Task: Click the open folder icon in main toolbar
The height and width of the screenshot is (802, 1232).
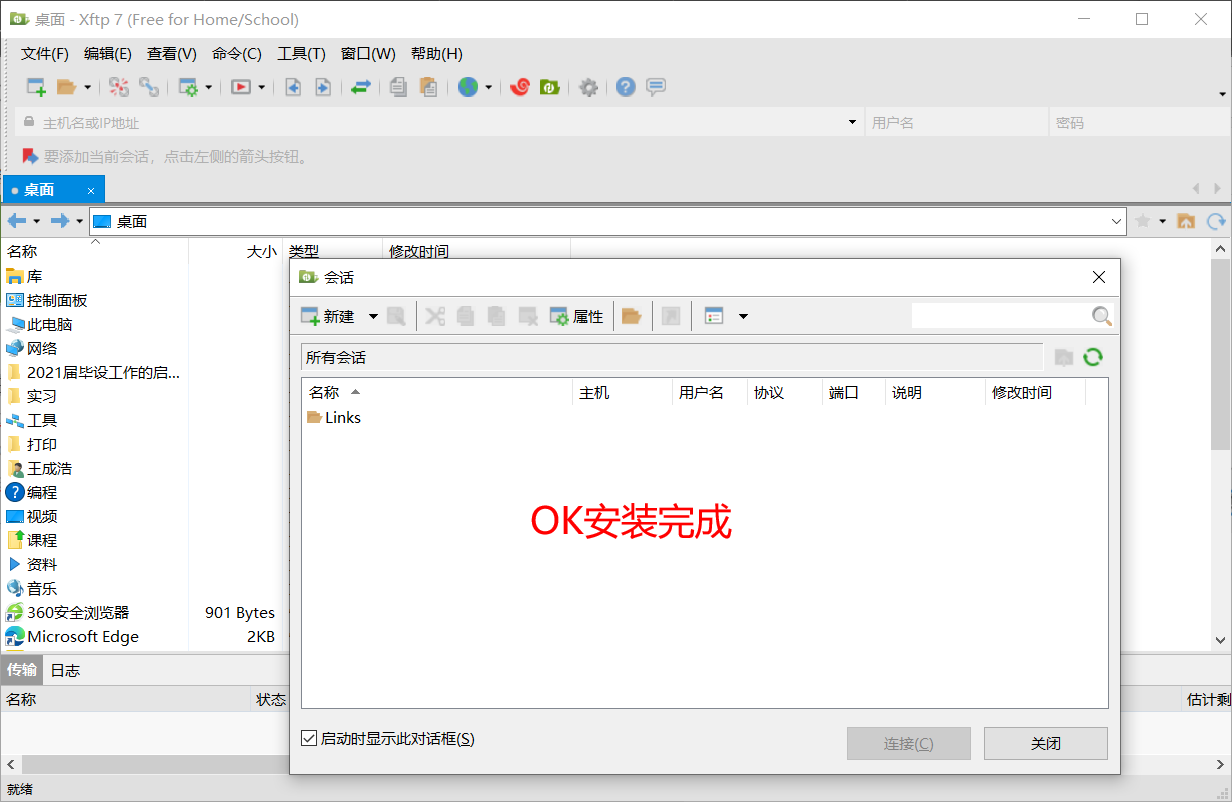Action: tap(66, 87)
